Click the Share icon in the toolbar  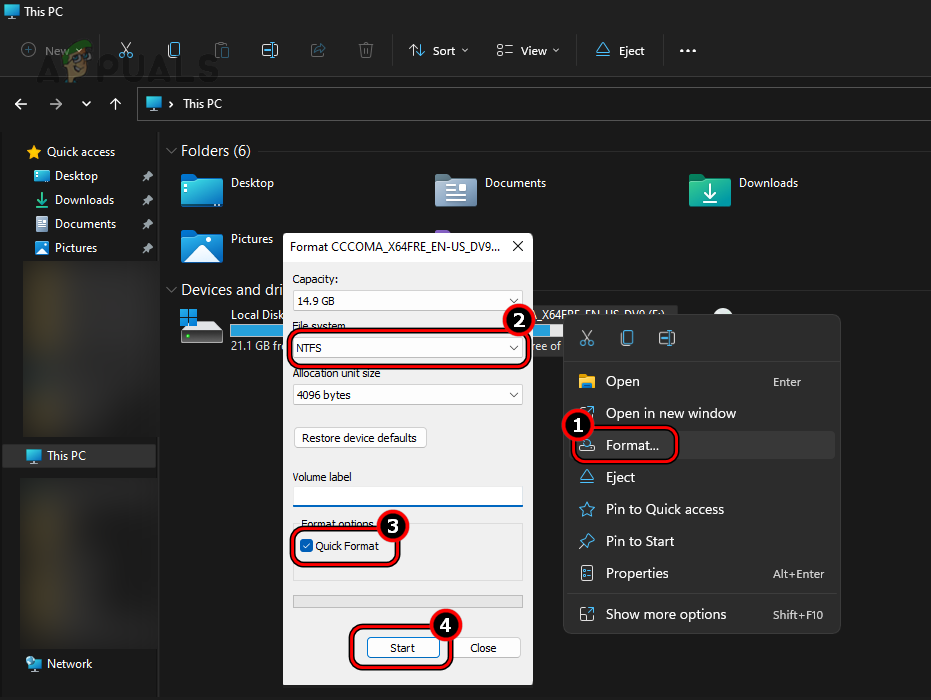tap(317, 50)
